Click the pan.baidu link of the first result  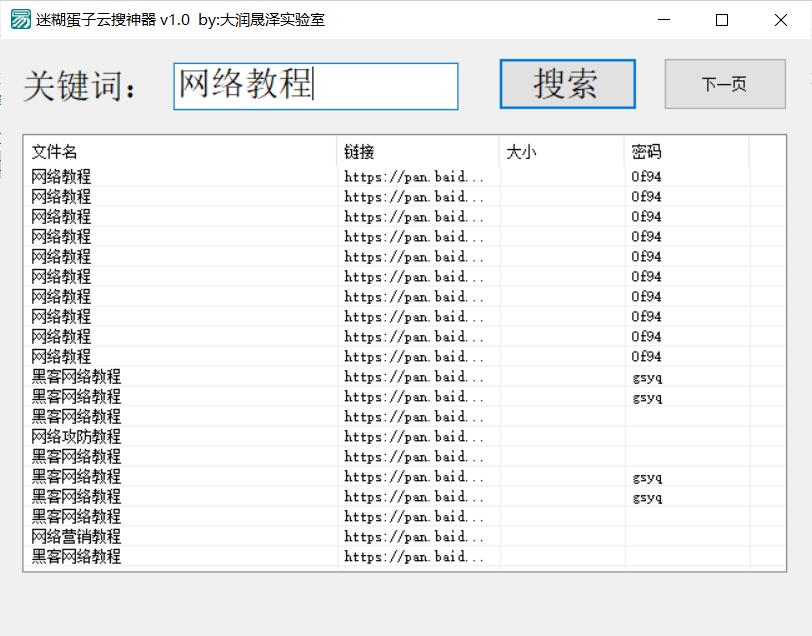(x=400, y=176)
